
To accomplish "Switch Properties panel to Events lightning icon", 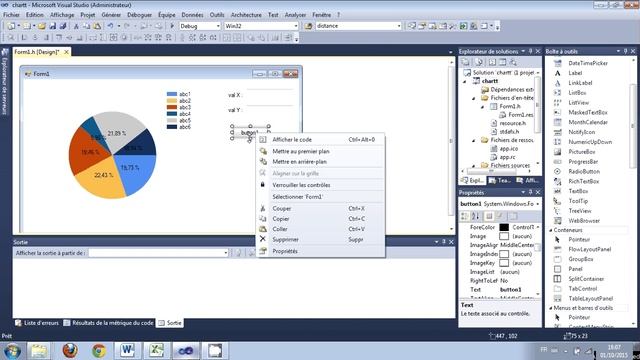I will tap(500, 216).
